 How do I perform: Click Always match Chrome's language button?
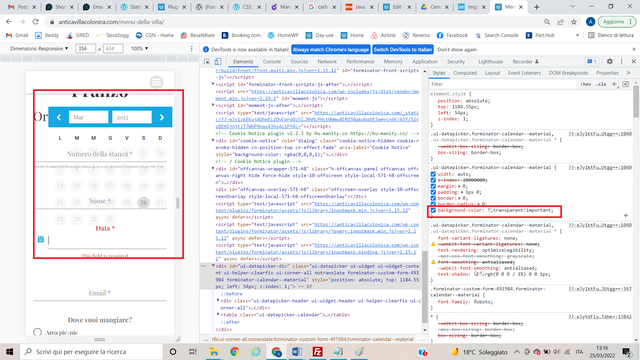click(x=331, y=49)
